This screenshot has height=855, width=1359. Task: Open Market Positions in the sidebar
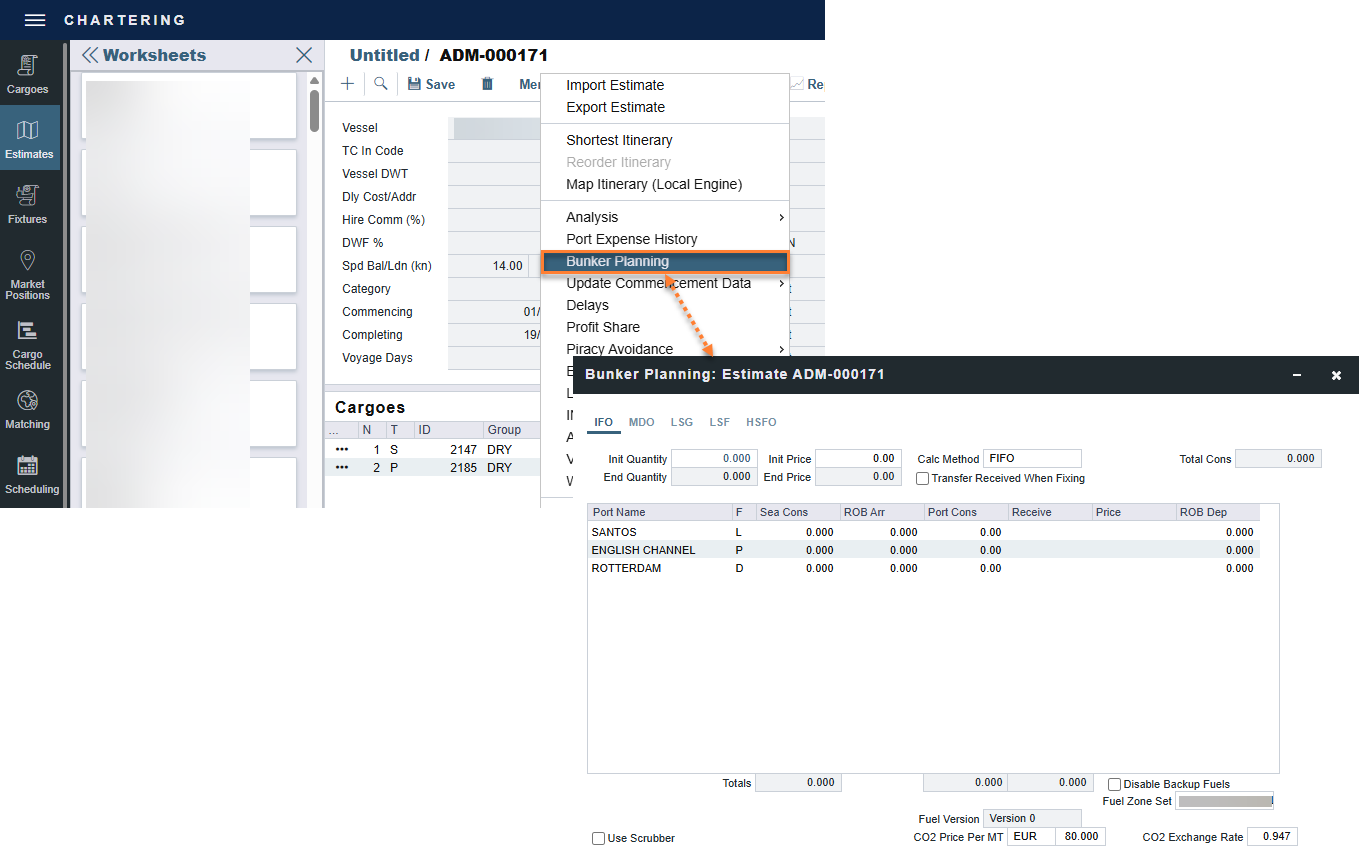28,274
